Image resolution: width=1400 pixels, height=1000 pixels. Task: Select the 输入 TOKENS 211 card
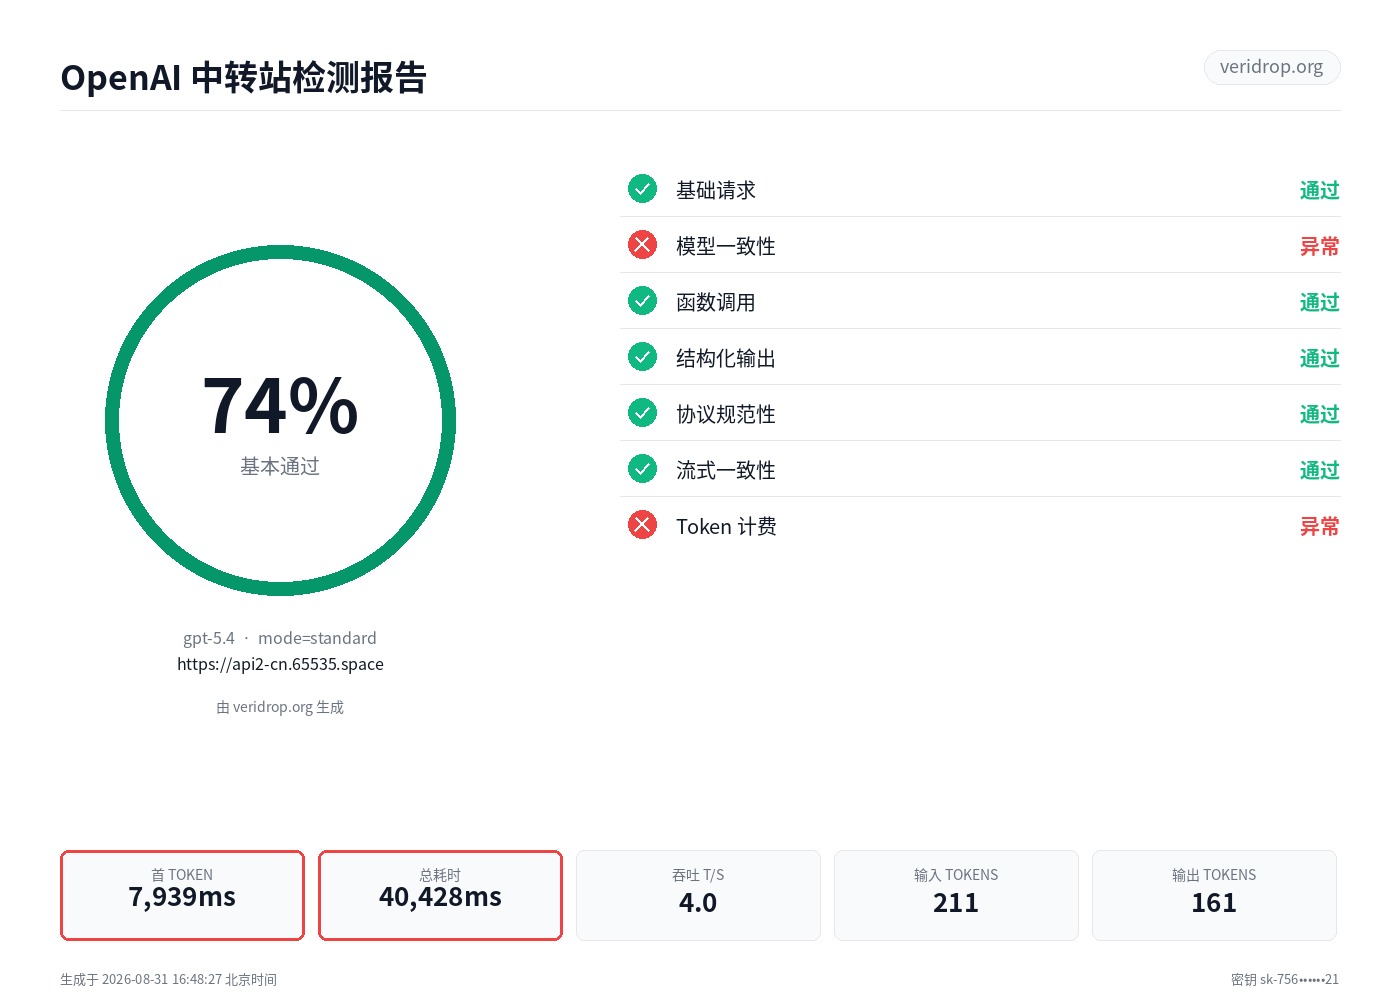coord(956,895)
